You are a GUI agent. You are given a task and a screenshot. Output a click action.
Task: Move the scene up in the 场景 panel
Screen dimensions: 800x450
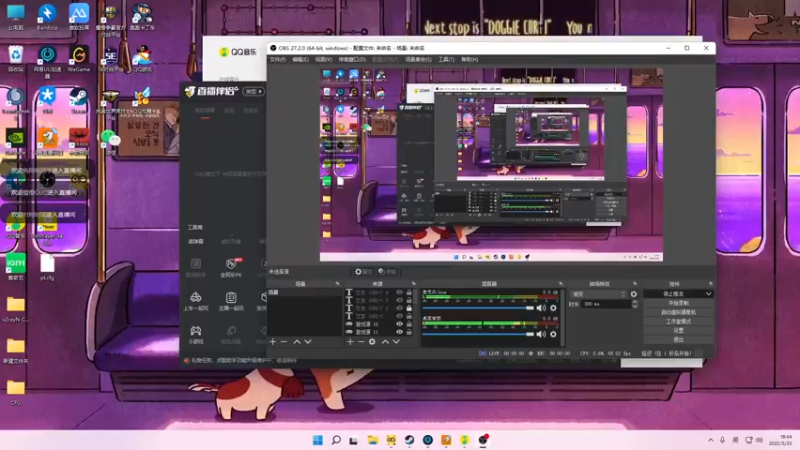click(296, 341)
